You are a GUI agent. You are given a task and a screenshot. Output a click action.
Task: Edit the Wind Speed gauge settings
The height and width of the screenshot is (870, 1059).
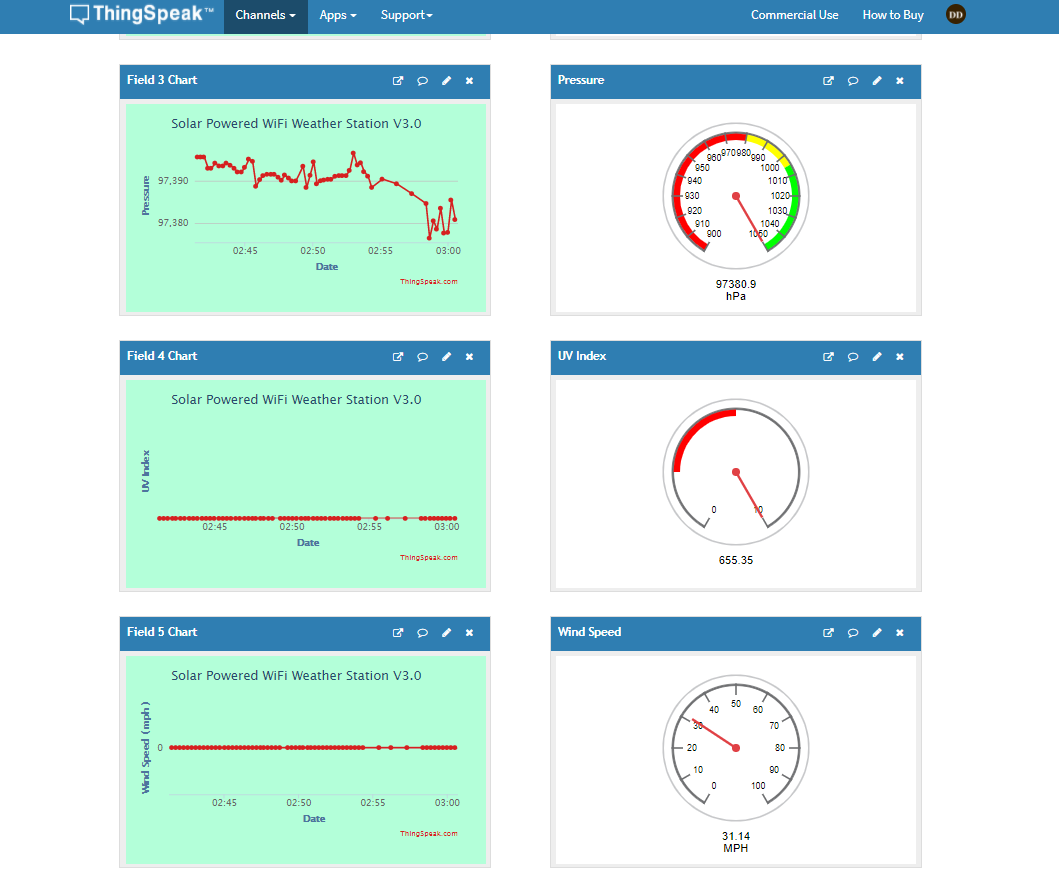coord(877,633)
